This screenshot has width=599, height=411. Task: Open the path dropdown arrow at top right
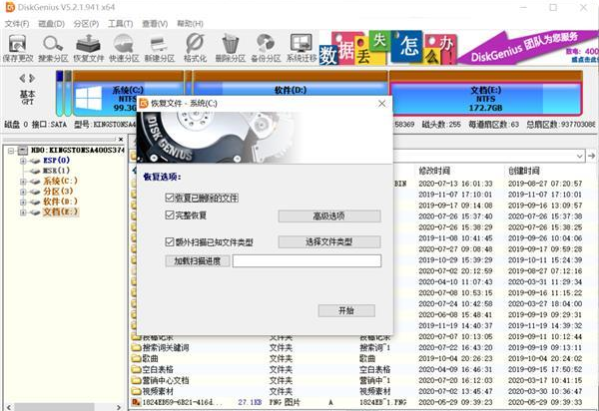(580, 156)
